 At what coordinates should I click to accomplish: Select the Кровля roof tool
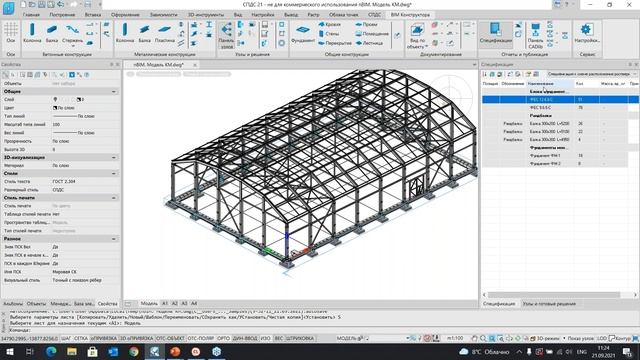[330, 24]
